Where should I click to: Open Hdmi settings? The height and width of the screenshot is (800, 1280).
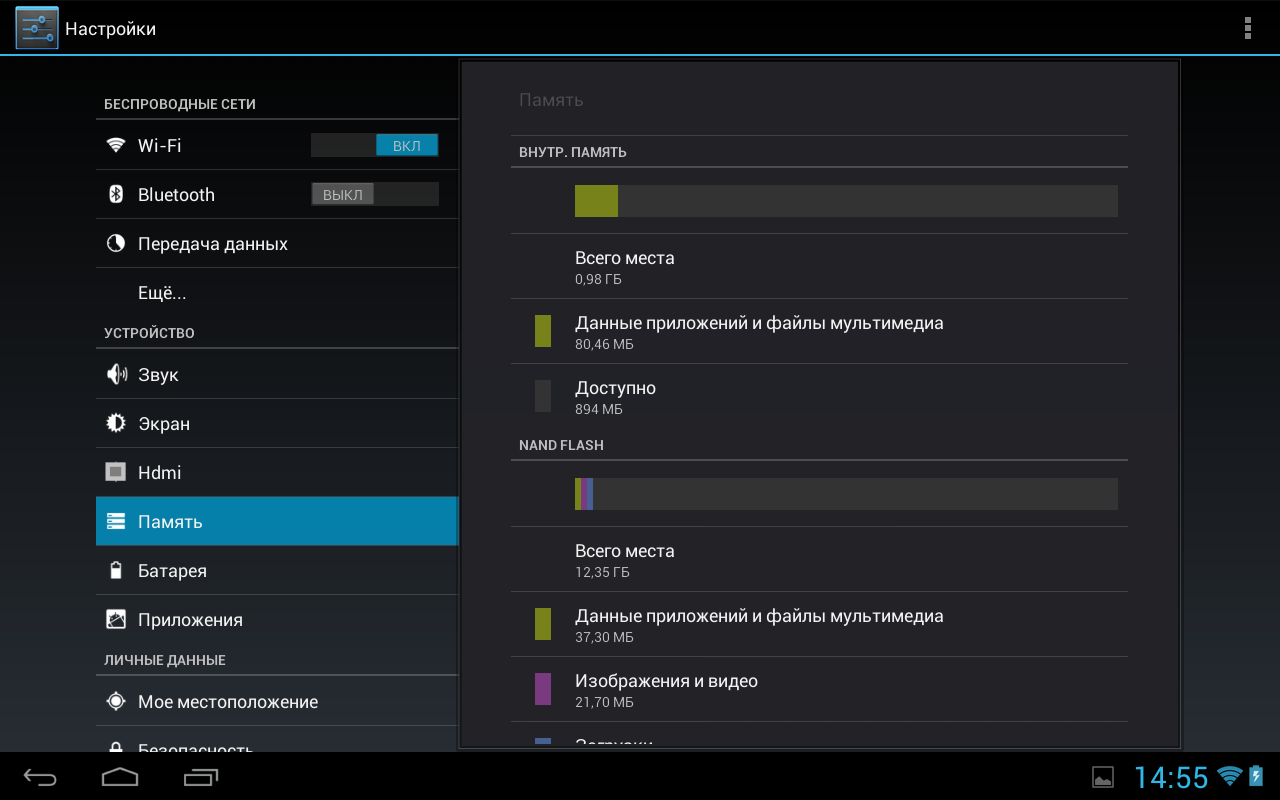coord(277,472)
